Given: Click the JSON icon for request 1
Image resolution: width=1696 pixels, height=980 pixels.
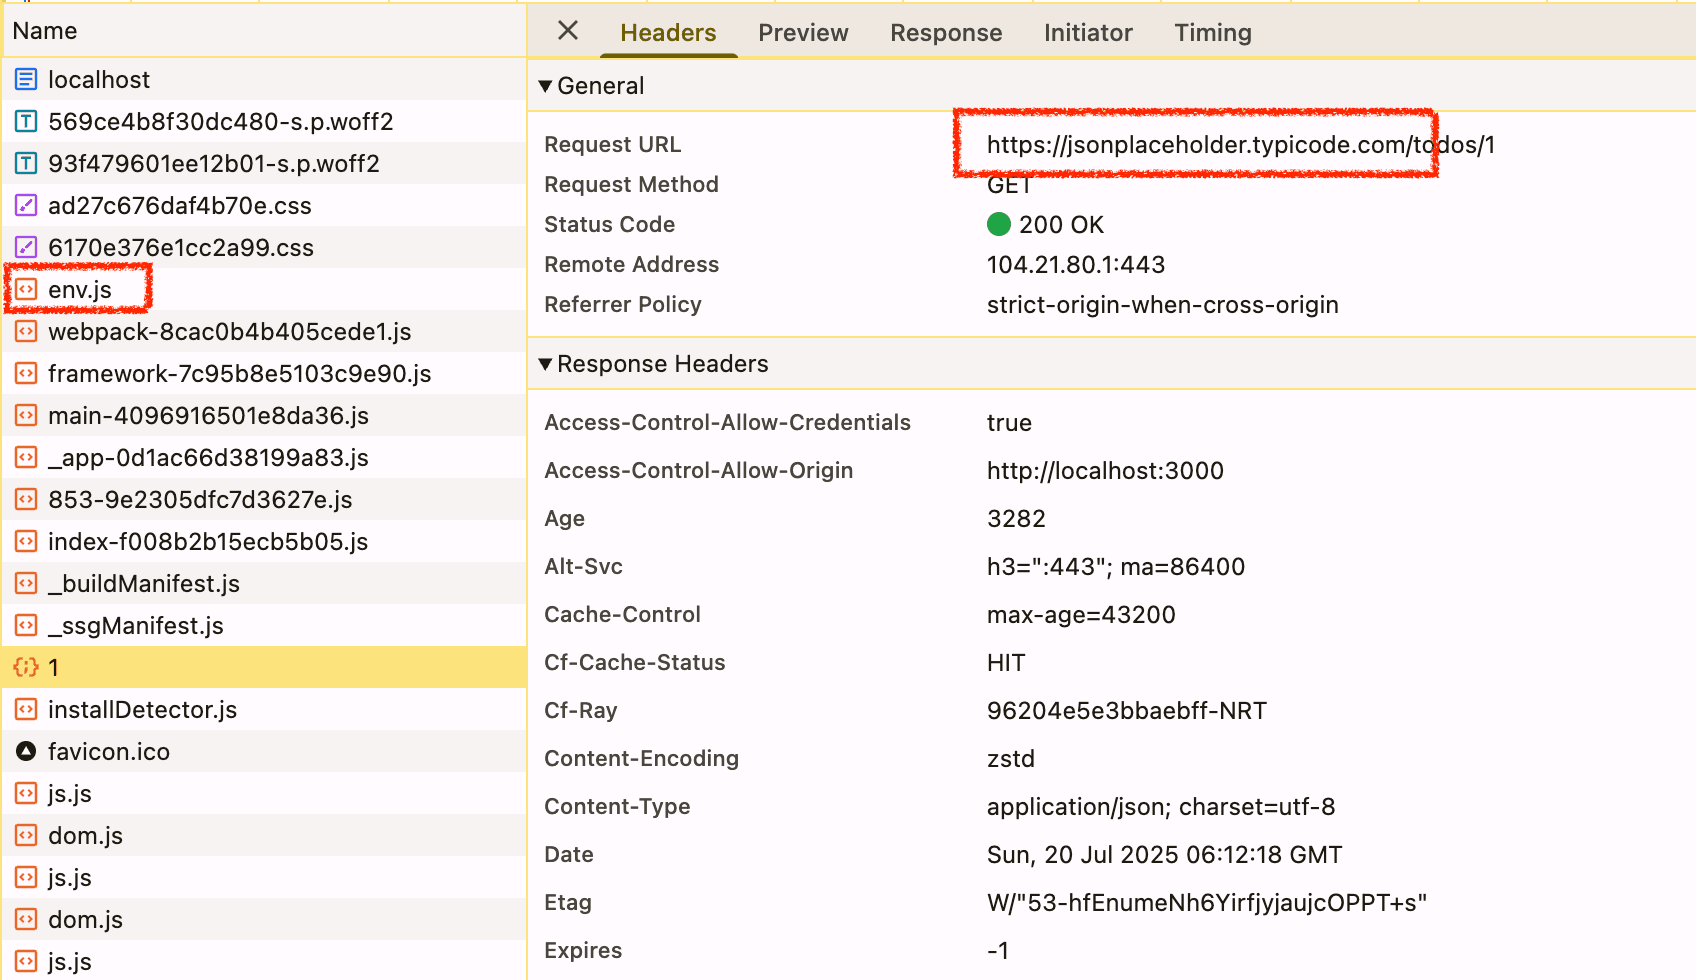Looking at the screenshot, I should click(26, 668).
